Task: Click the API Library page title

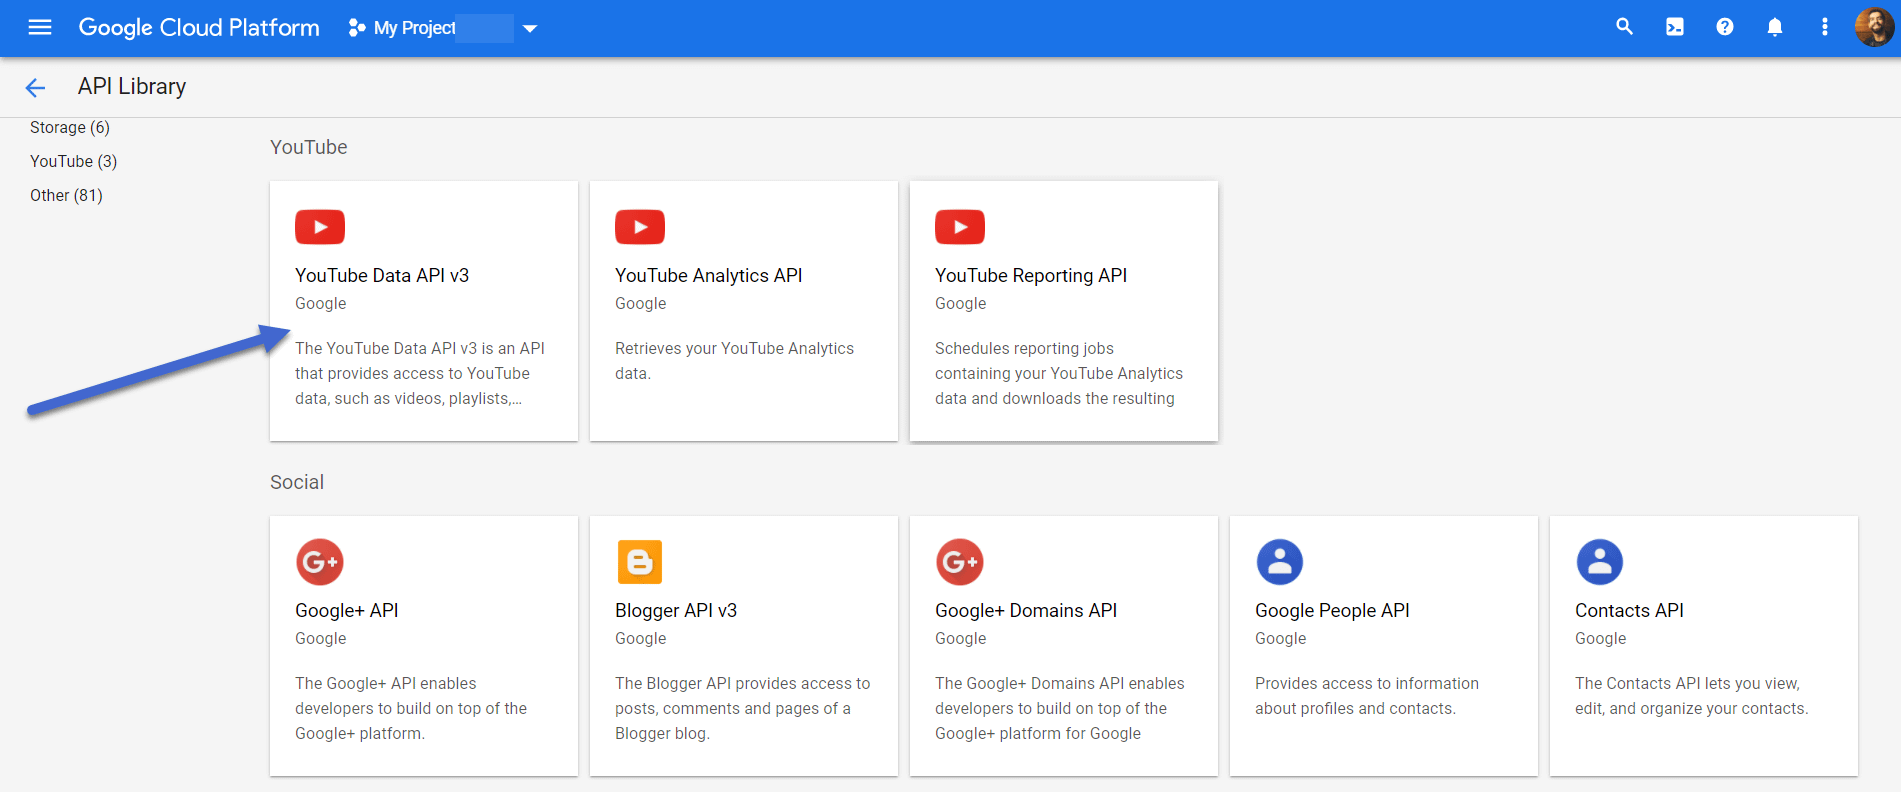Action: tap(132, 87)
